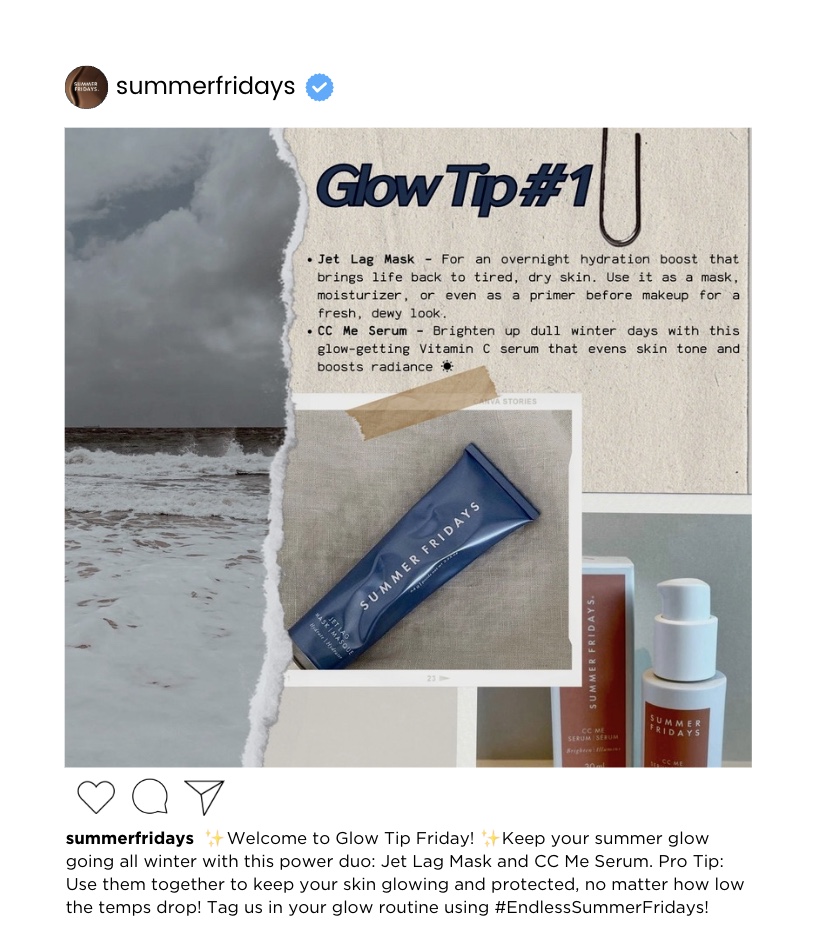Screen dimensions: 818x932
Task: Click the paperclip graphic on the post
Action: pyautogui.click(x=622, y=187)
